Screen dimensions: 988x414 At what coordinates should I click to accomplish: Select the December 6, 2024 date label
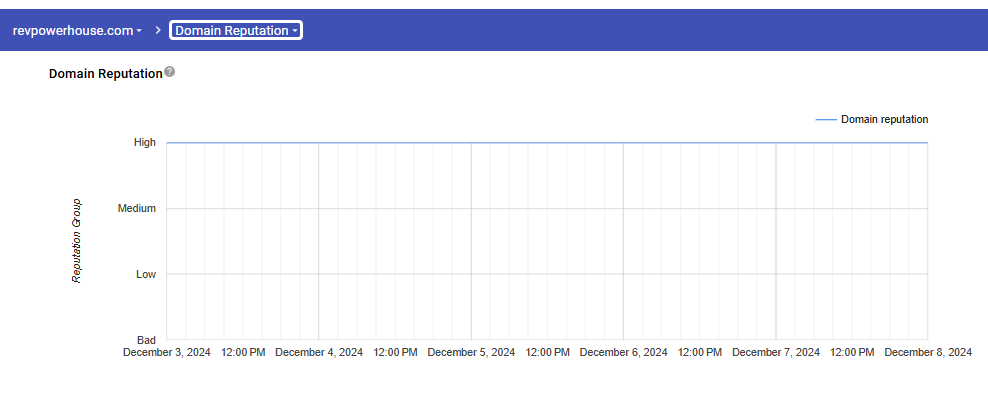(623, 353)
